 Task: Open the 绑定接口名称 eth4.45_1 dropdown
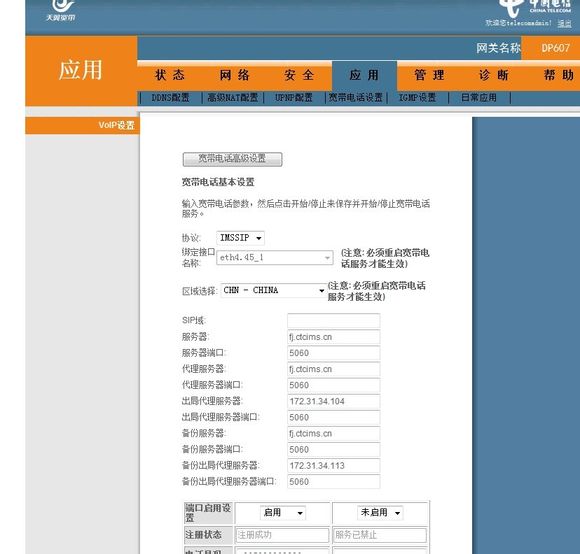point(275,257)
